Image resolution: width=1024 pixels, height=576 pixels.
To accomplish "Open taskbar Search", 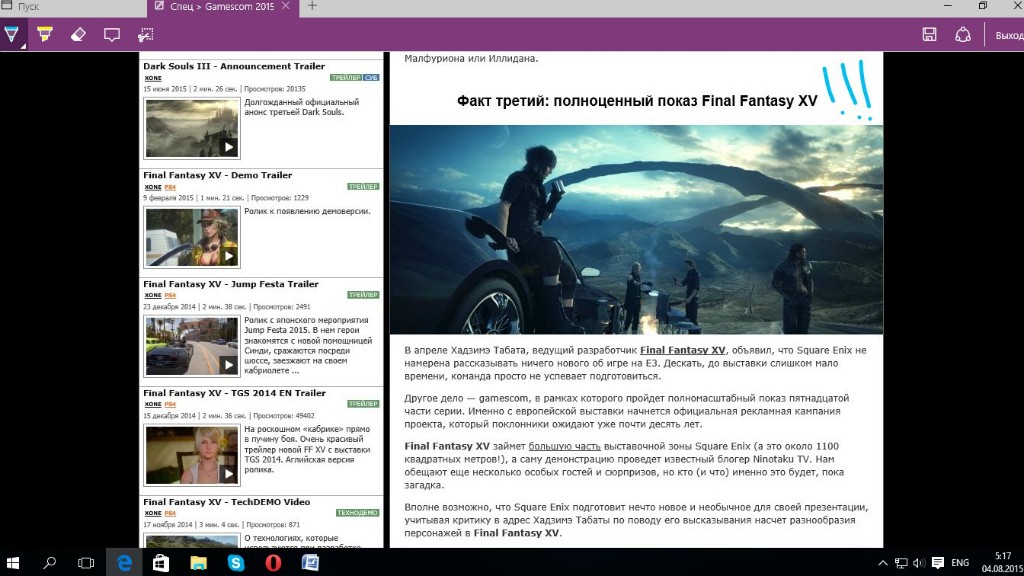I will [50, 562].
